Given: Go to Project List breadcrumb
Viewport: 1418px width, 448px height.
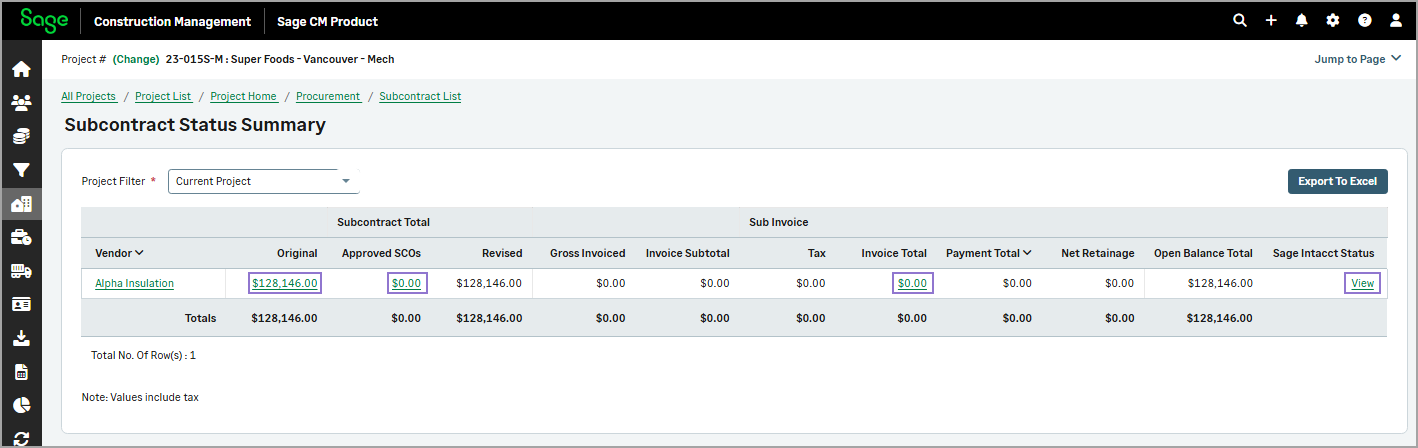Looking at the screenshot, I should tap(163, 96).
